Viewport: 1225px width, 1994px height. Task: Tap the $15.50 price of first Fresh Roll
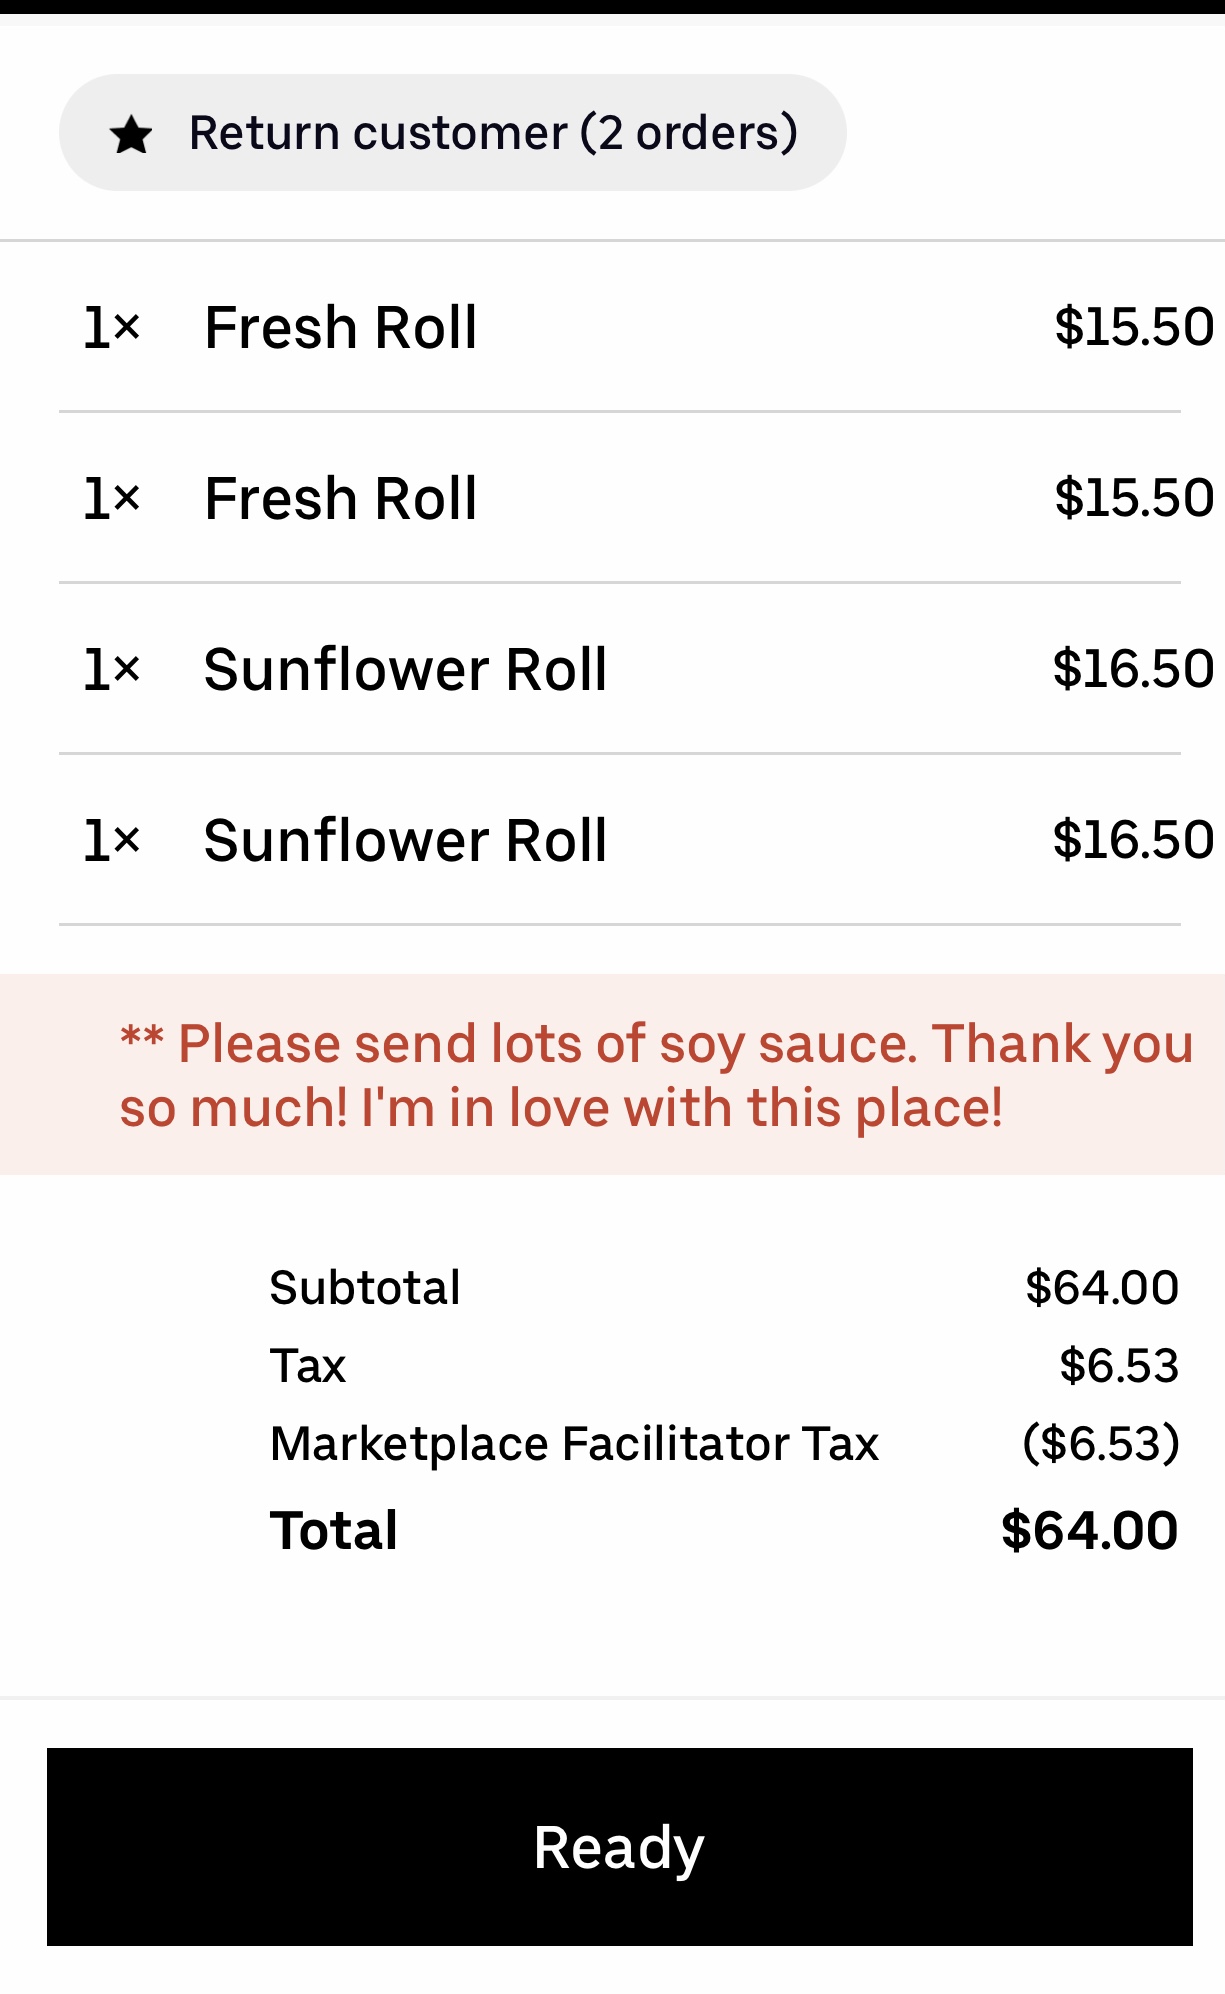click(1133, 328)
